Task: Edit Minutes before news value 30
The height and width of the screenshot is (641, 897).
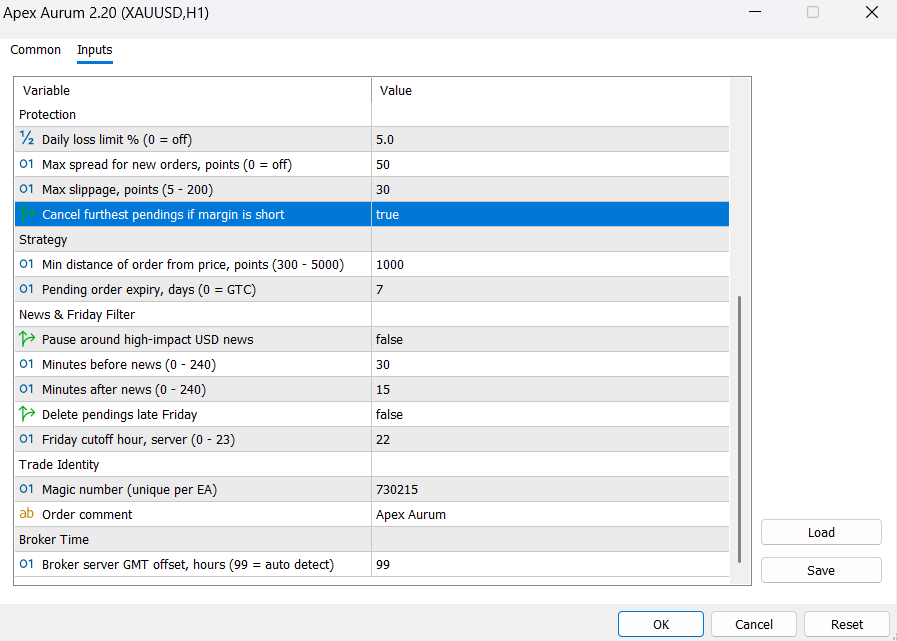Action: click(x=550, y=365)
